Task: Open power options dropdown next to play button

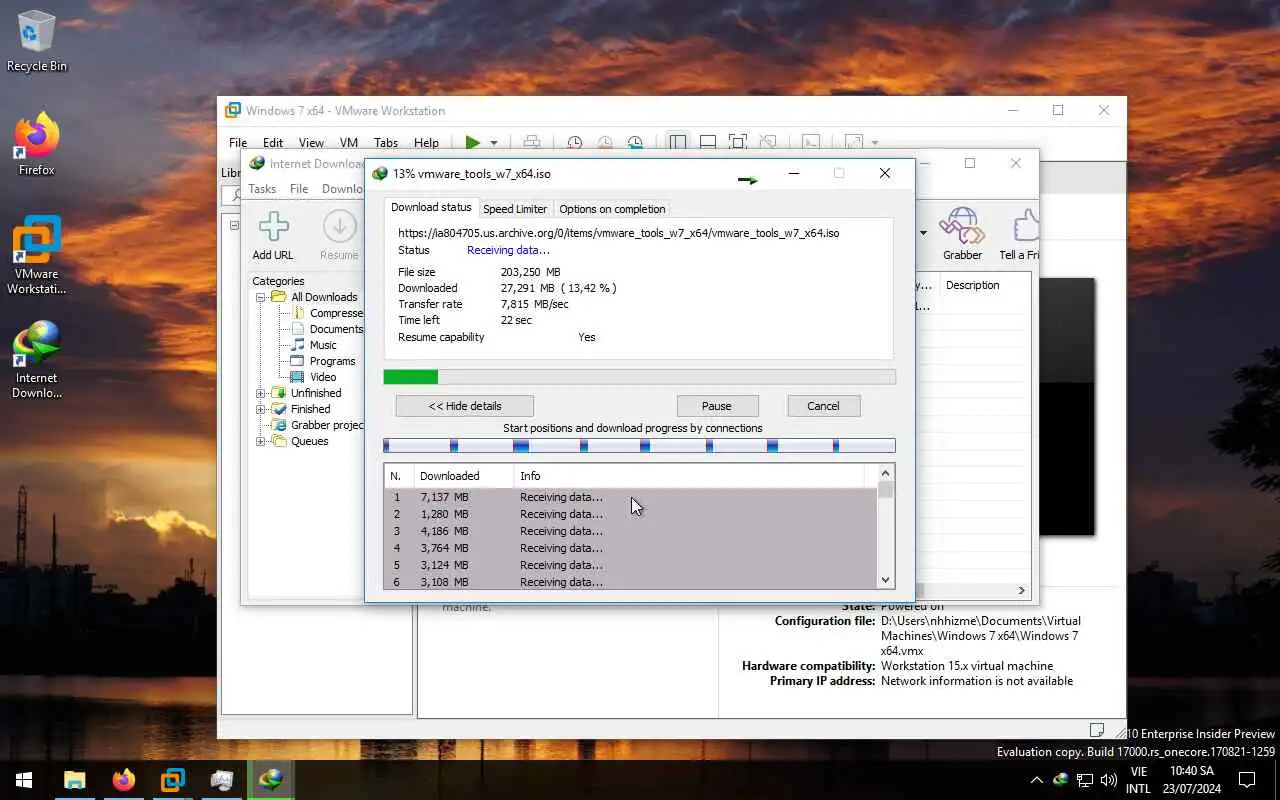Action: point(494,143)
